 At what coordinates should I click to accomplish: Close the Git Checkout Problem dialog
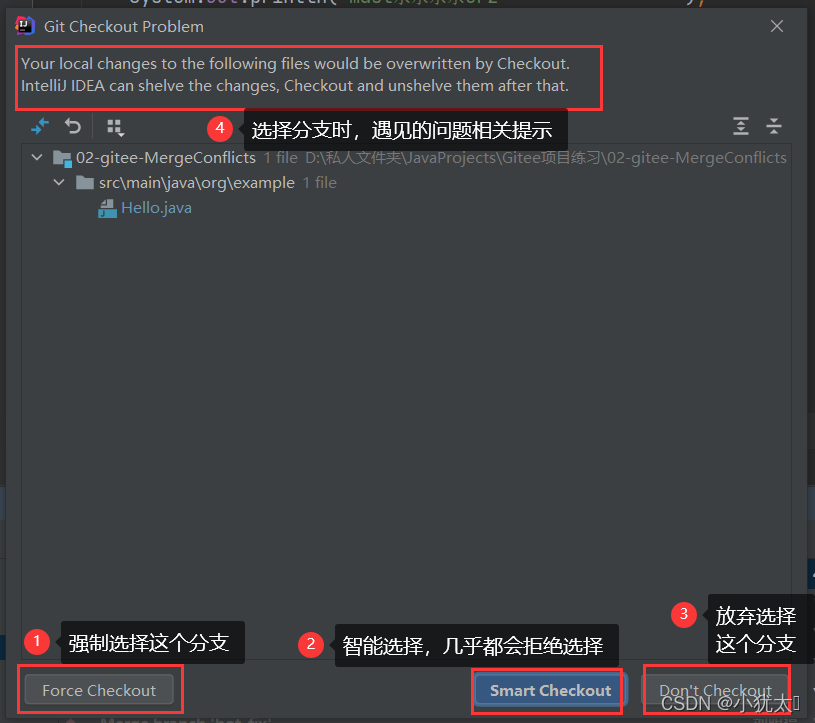click(x=777, y=26)
